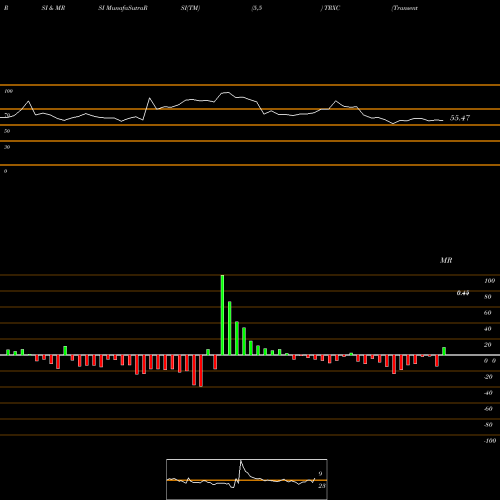Screen dimensions: 500x500
Task: Click the MR label above the histogram
Action: (x=446, y=260)
